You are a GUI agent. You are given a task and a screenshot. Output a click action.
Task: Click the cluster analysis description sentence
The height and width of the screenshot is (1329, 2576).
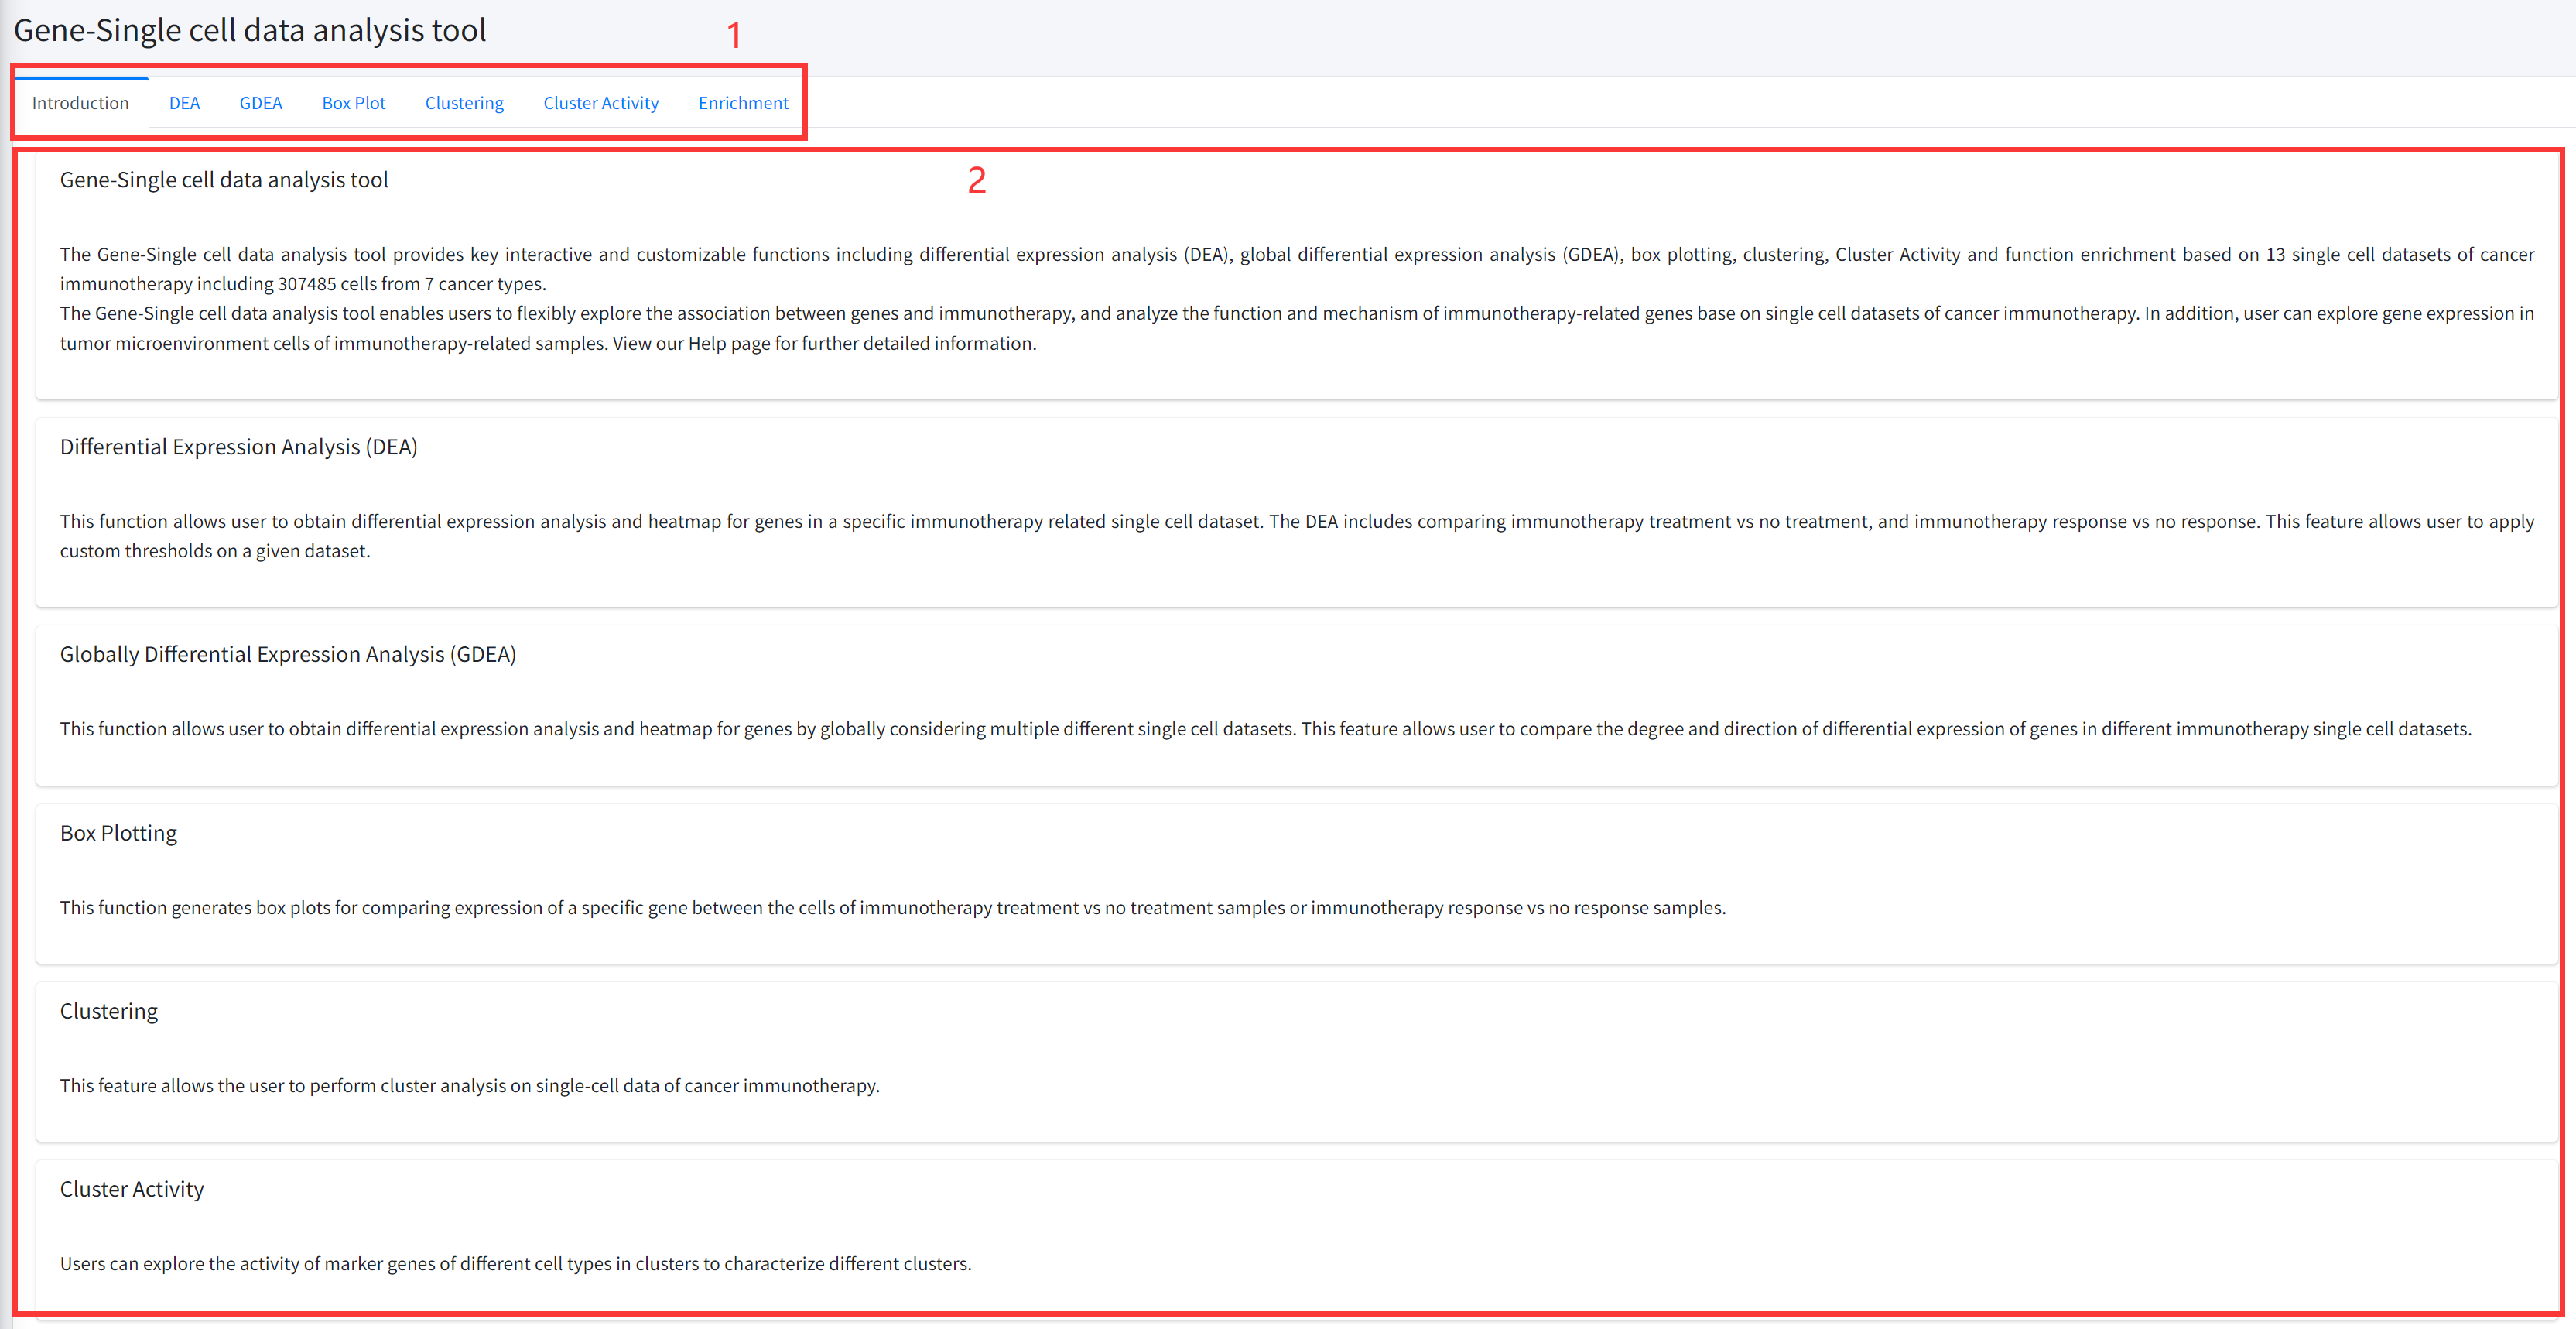(x=469, y=1085)
